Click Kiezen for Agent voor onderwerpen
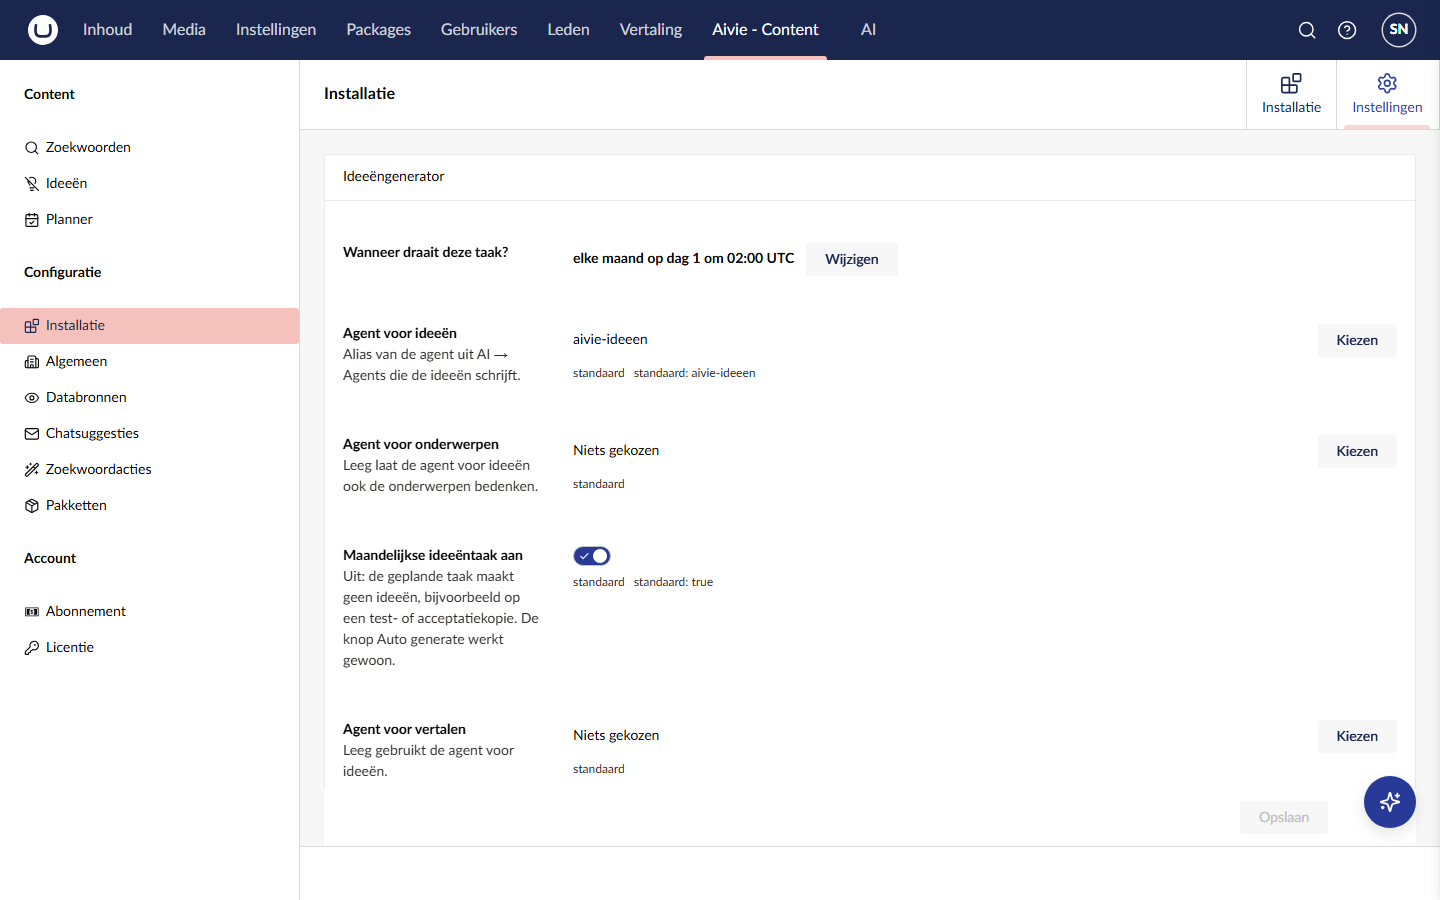 (1357, 451)
